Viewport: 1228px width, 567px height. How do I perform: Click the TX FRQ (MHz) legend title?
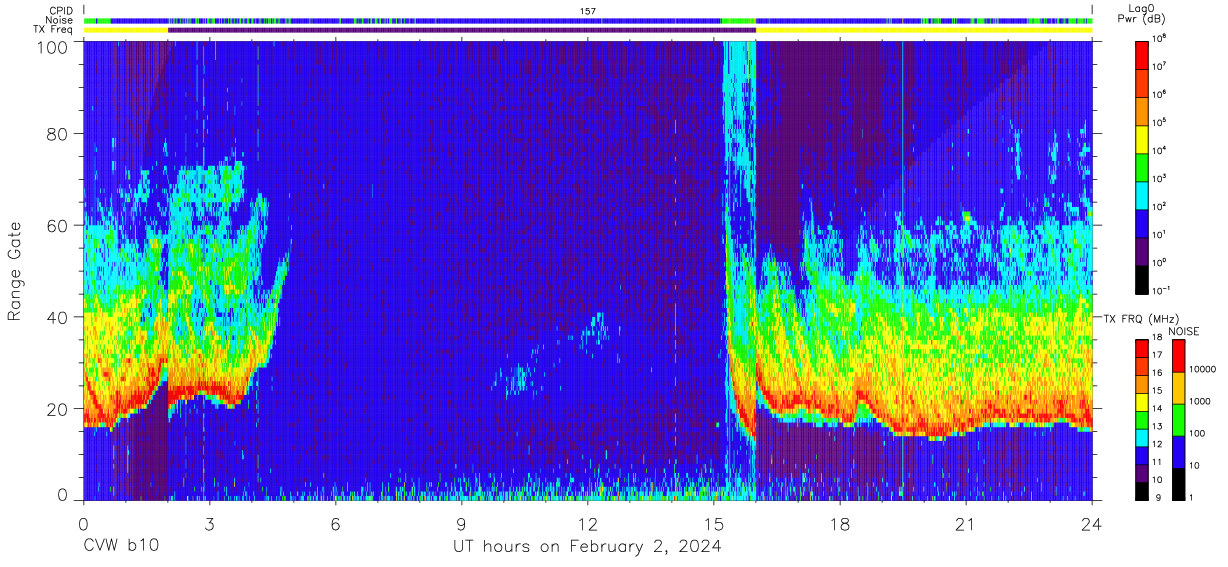click(1140, 319)
